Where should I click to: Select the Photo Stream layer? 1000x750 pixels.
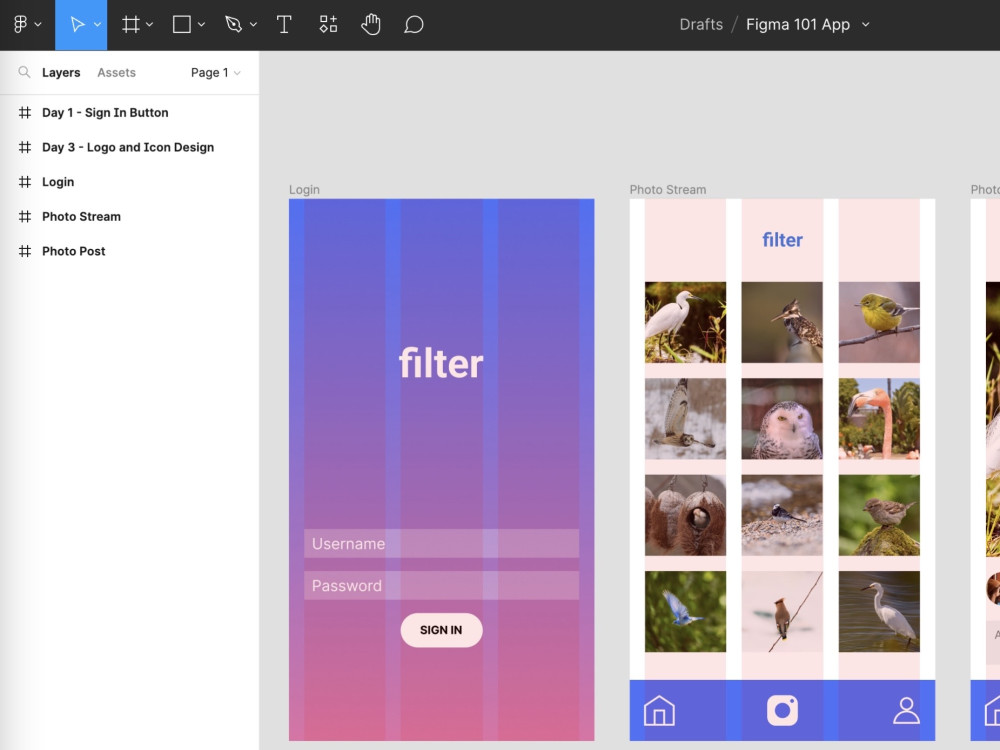(129, 216)
